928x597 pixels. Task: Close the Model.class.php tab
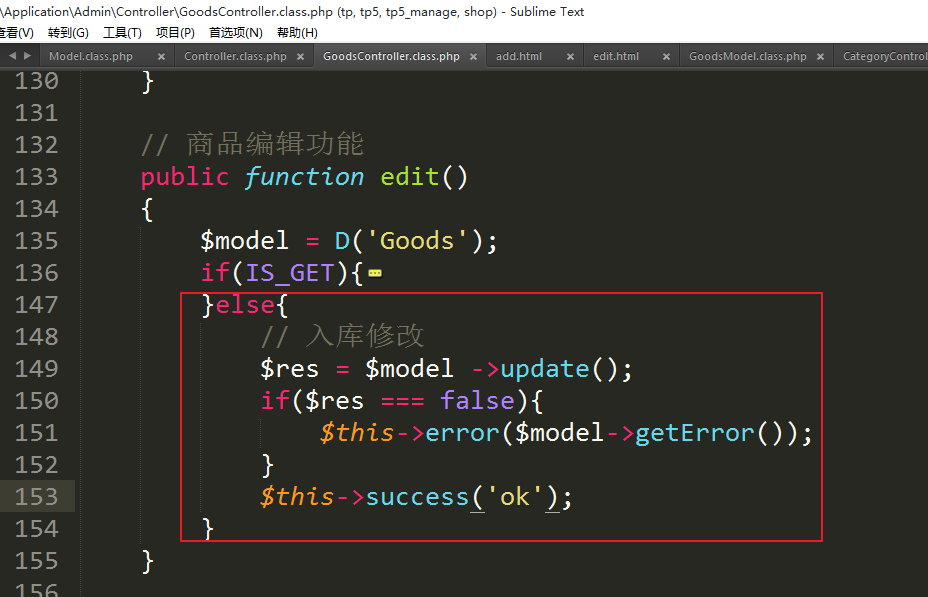[159, 57]
